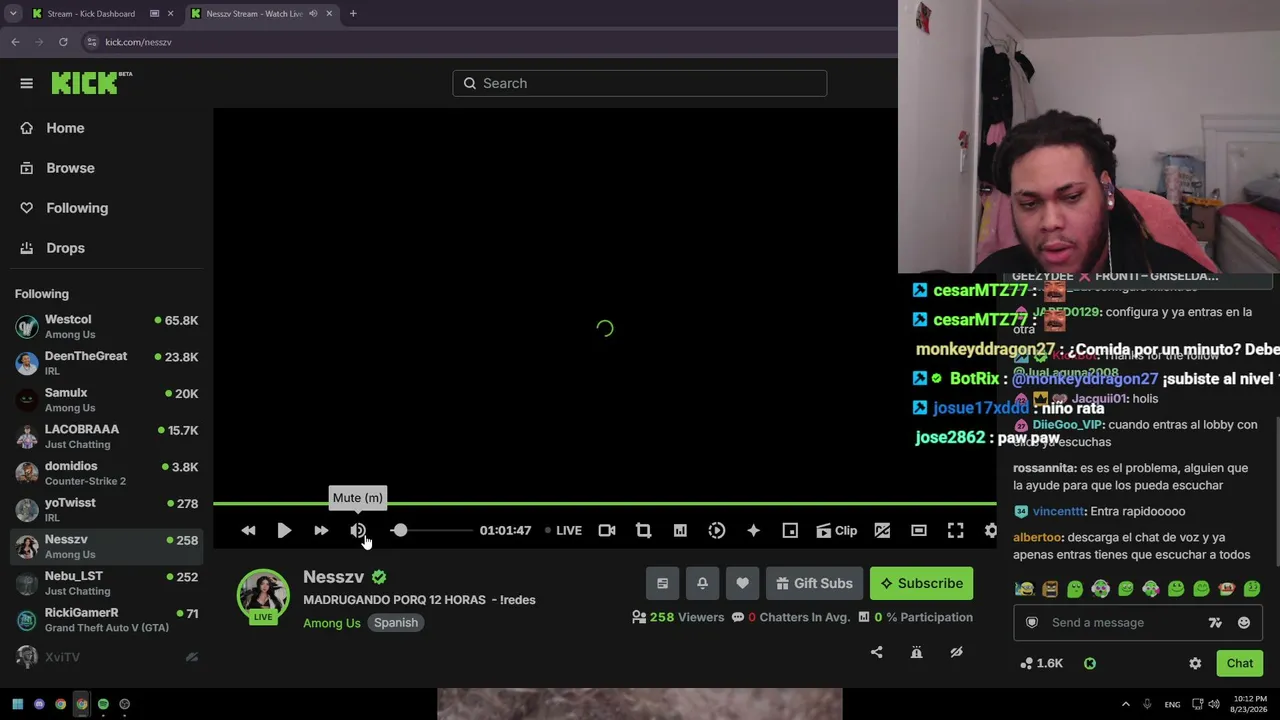Adjust the player volume slider

(x=432, y=530)
